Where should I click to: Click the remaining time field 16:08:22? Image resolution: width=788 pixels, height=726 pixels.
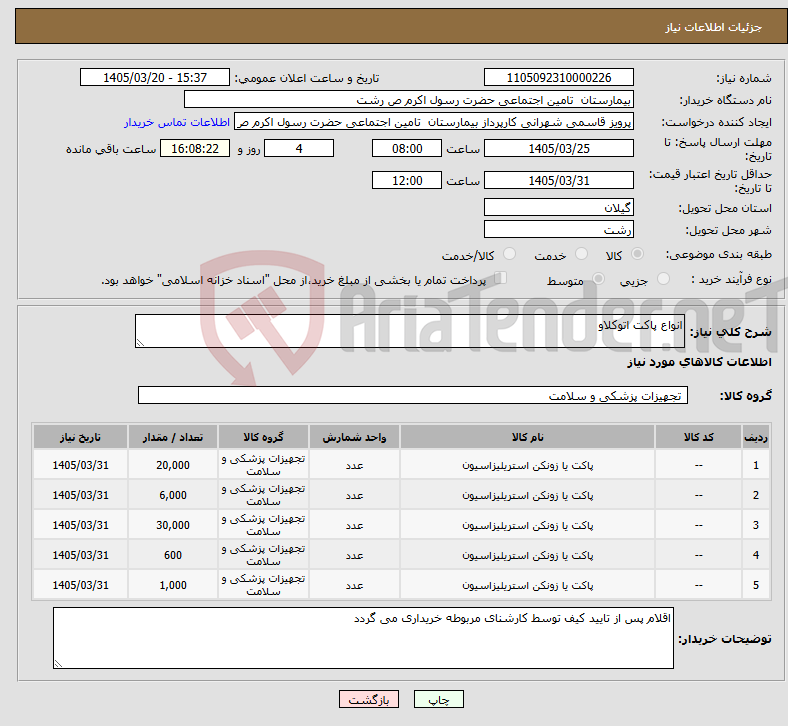195,148
